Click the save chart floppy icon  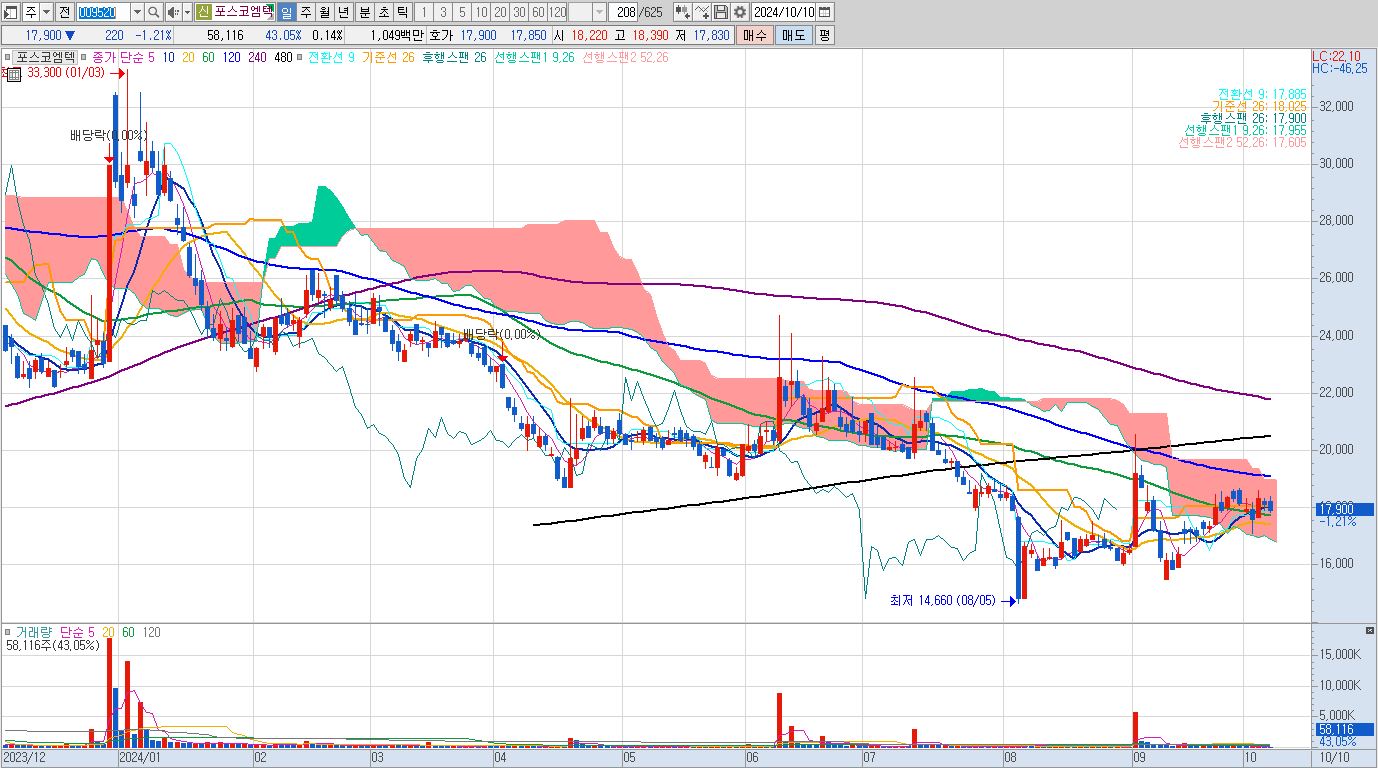(x=721, y=12)
